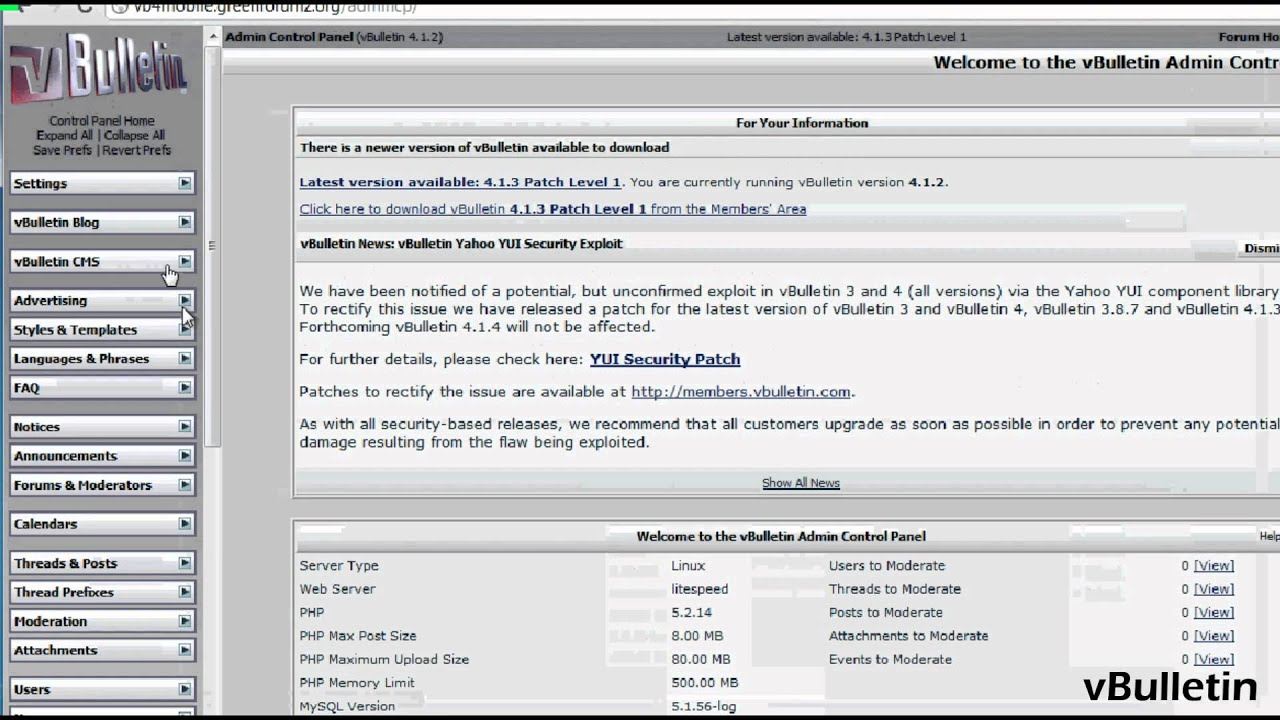Viewport: 1280px width, 720px height.
Task: Expand the Thread Prefixes arrow
Action: pos(185,592)
